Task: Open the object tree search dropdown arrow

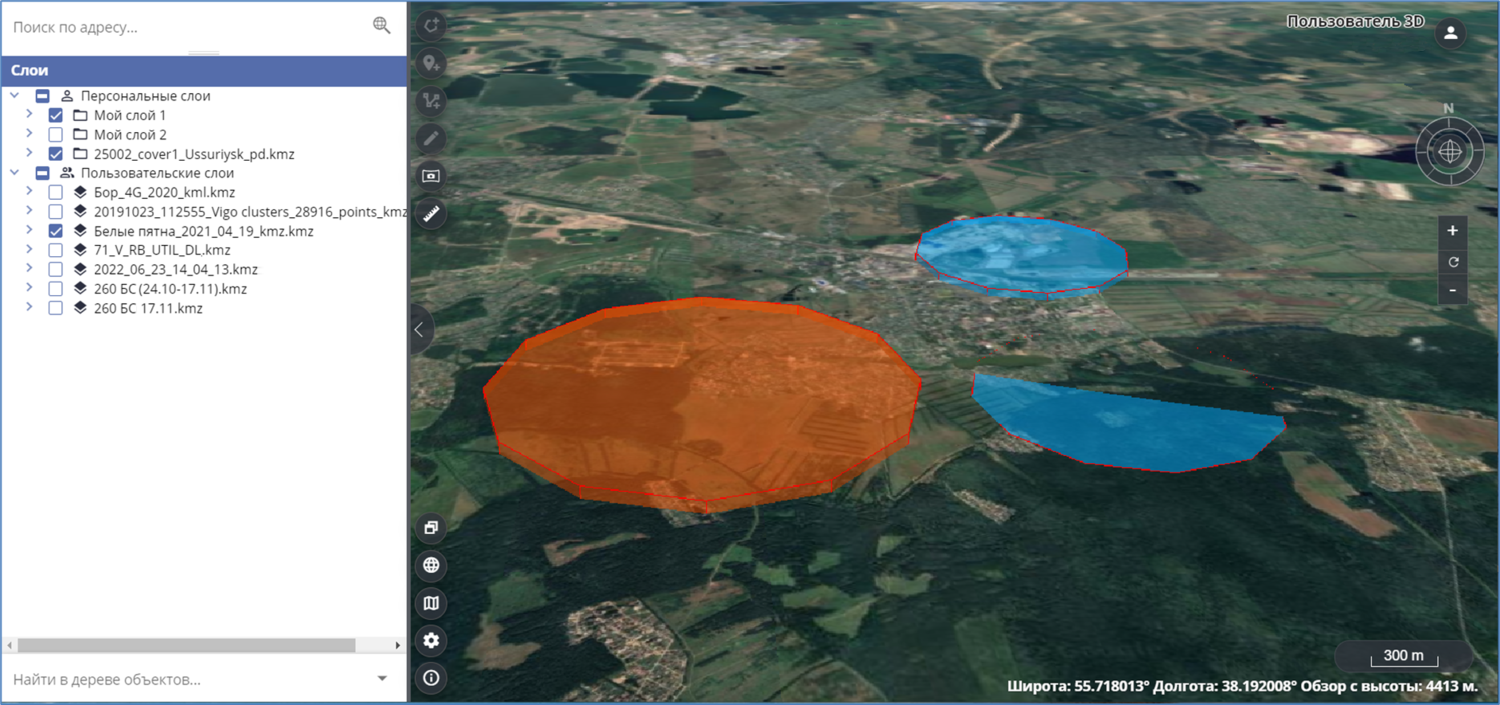Action: pos(382,679)
